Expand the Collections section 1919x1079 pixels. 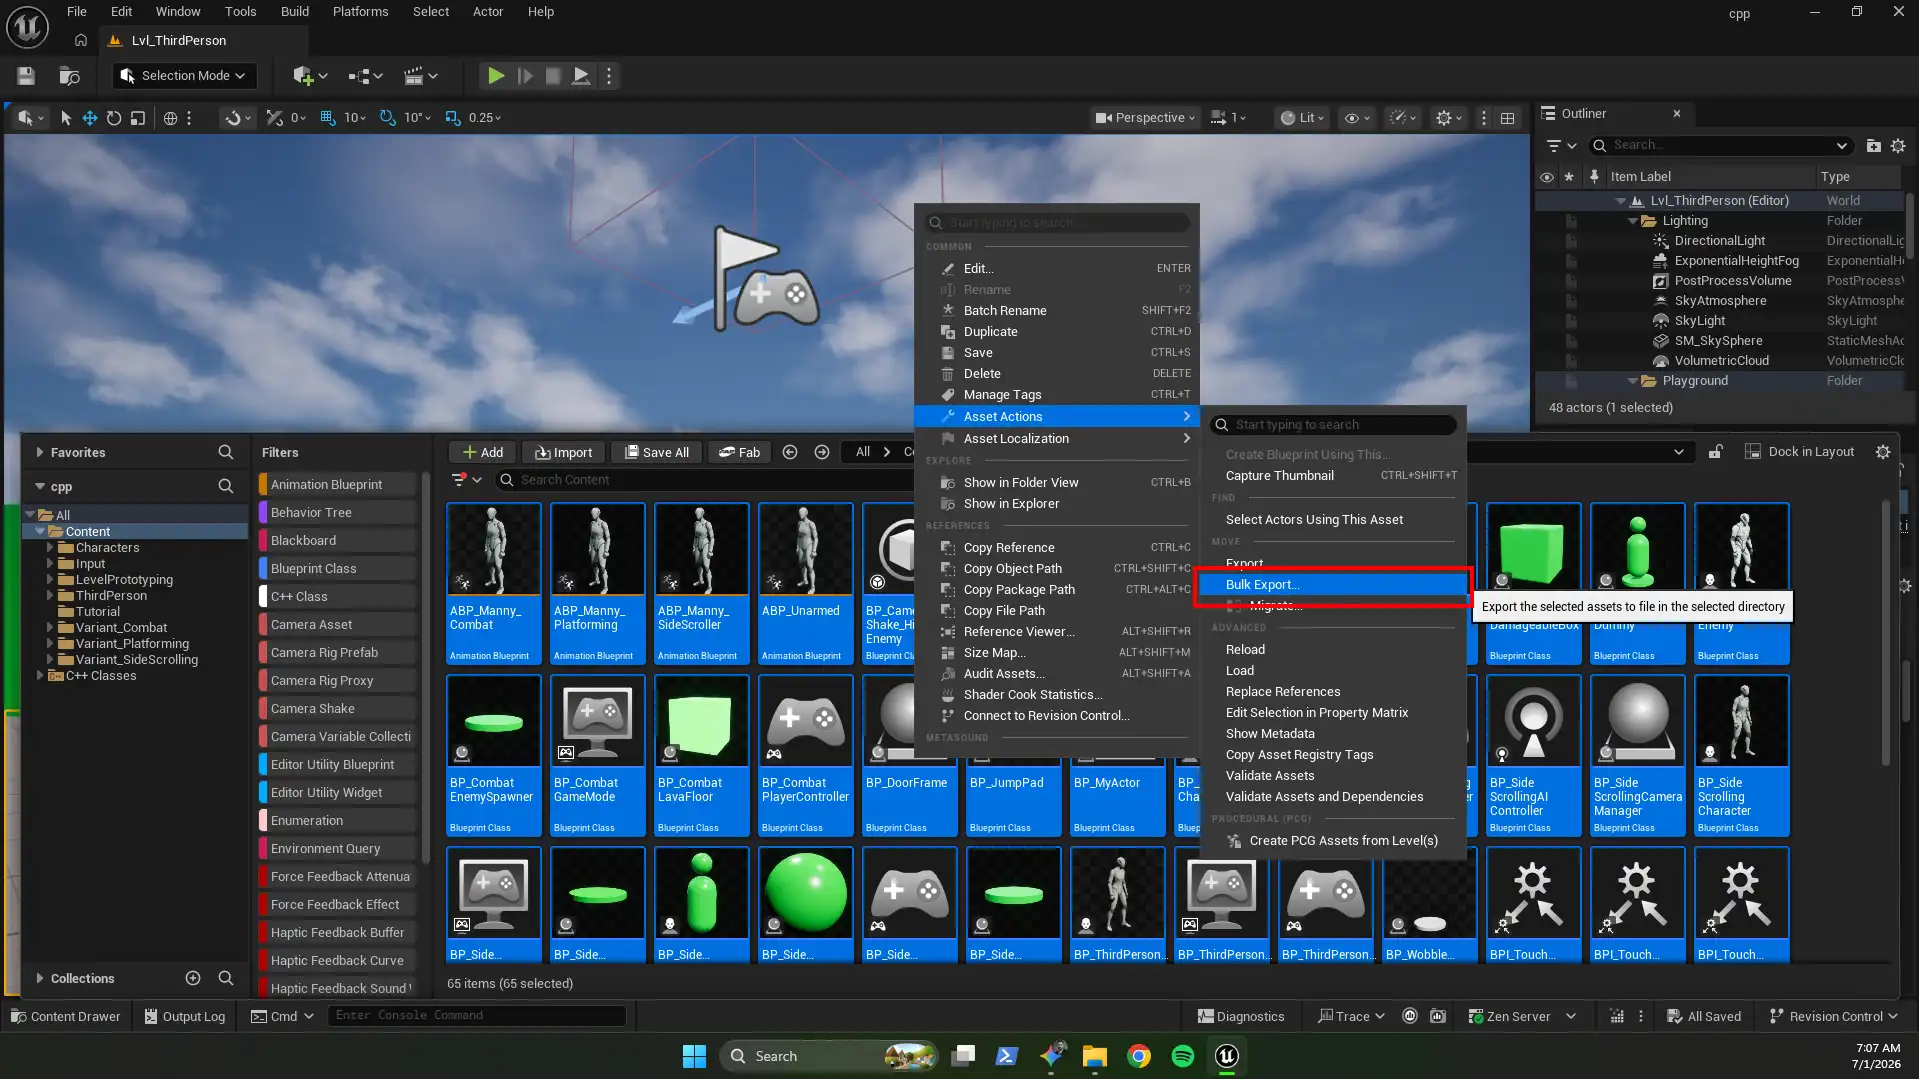(x=40, y=979)
